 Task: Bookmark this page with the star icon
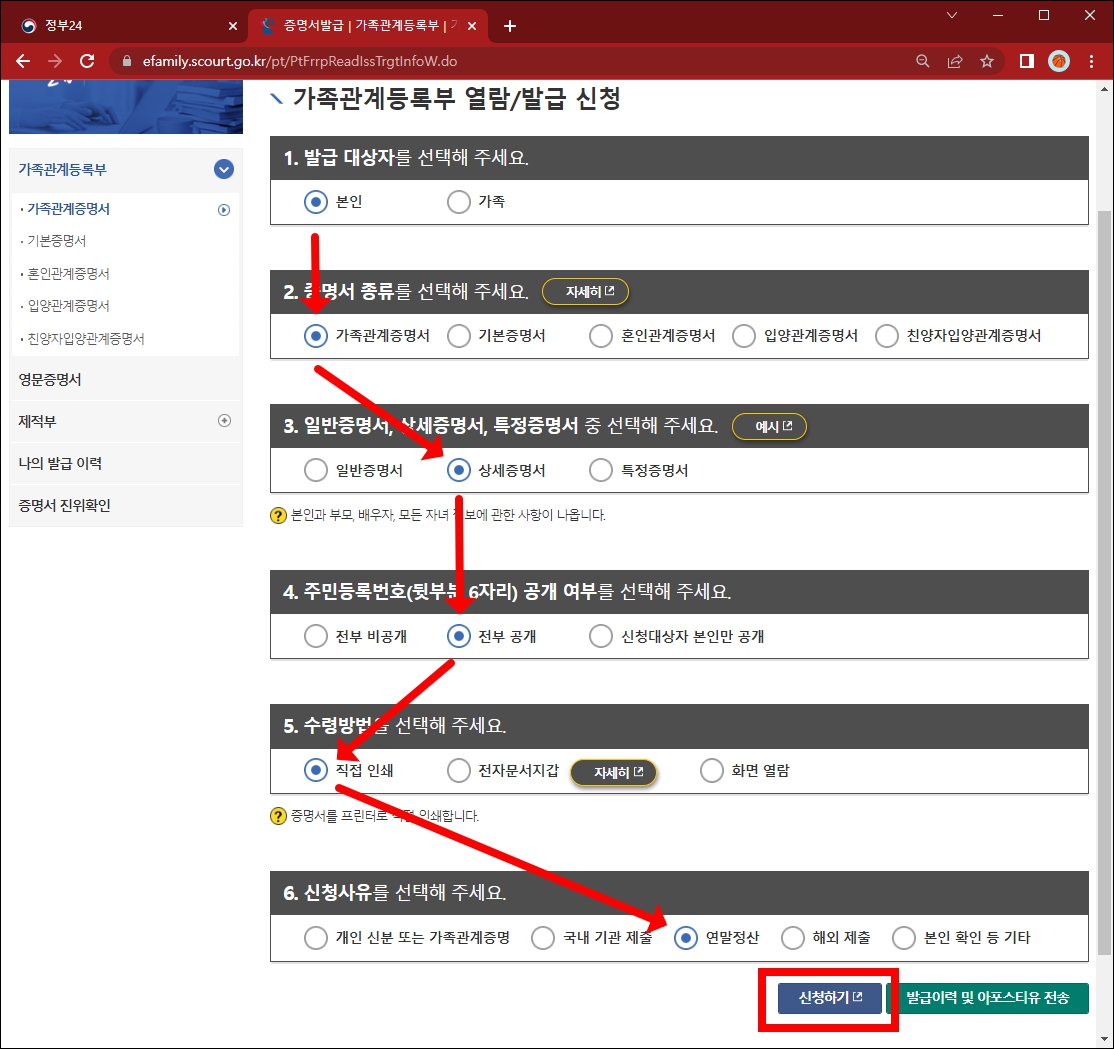[987, 60]
